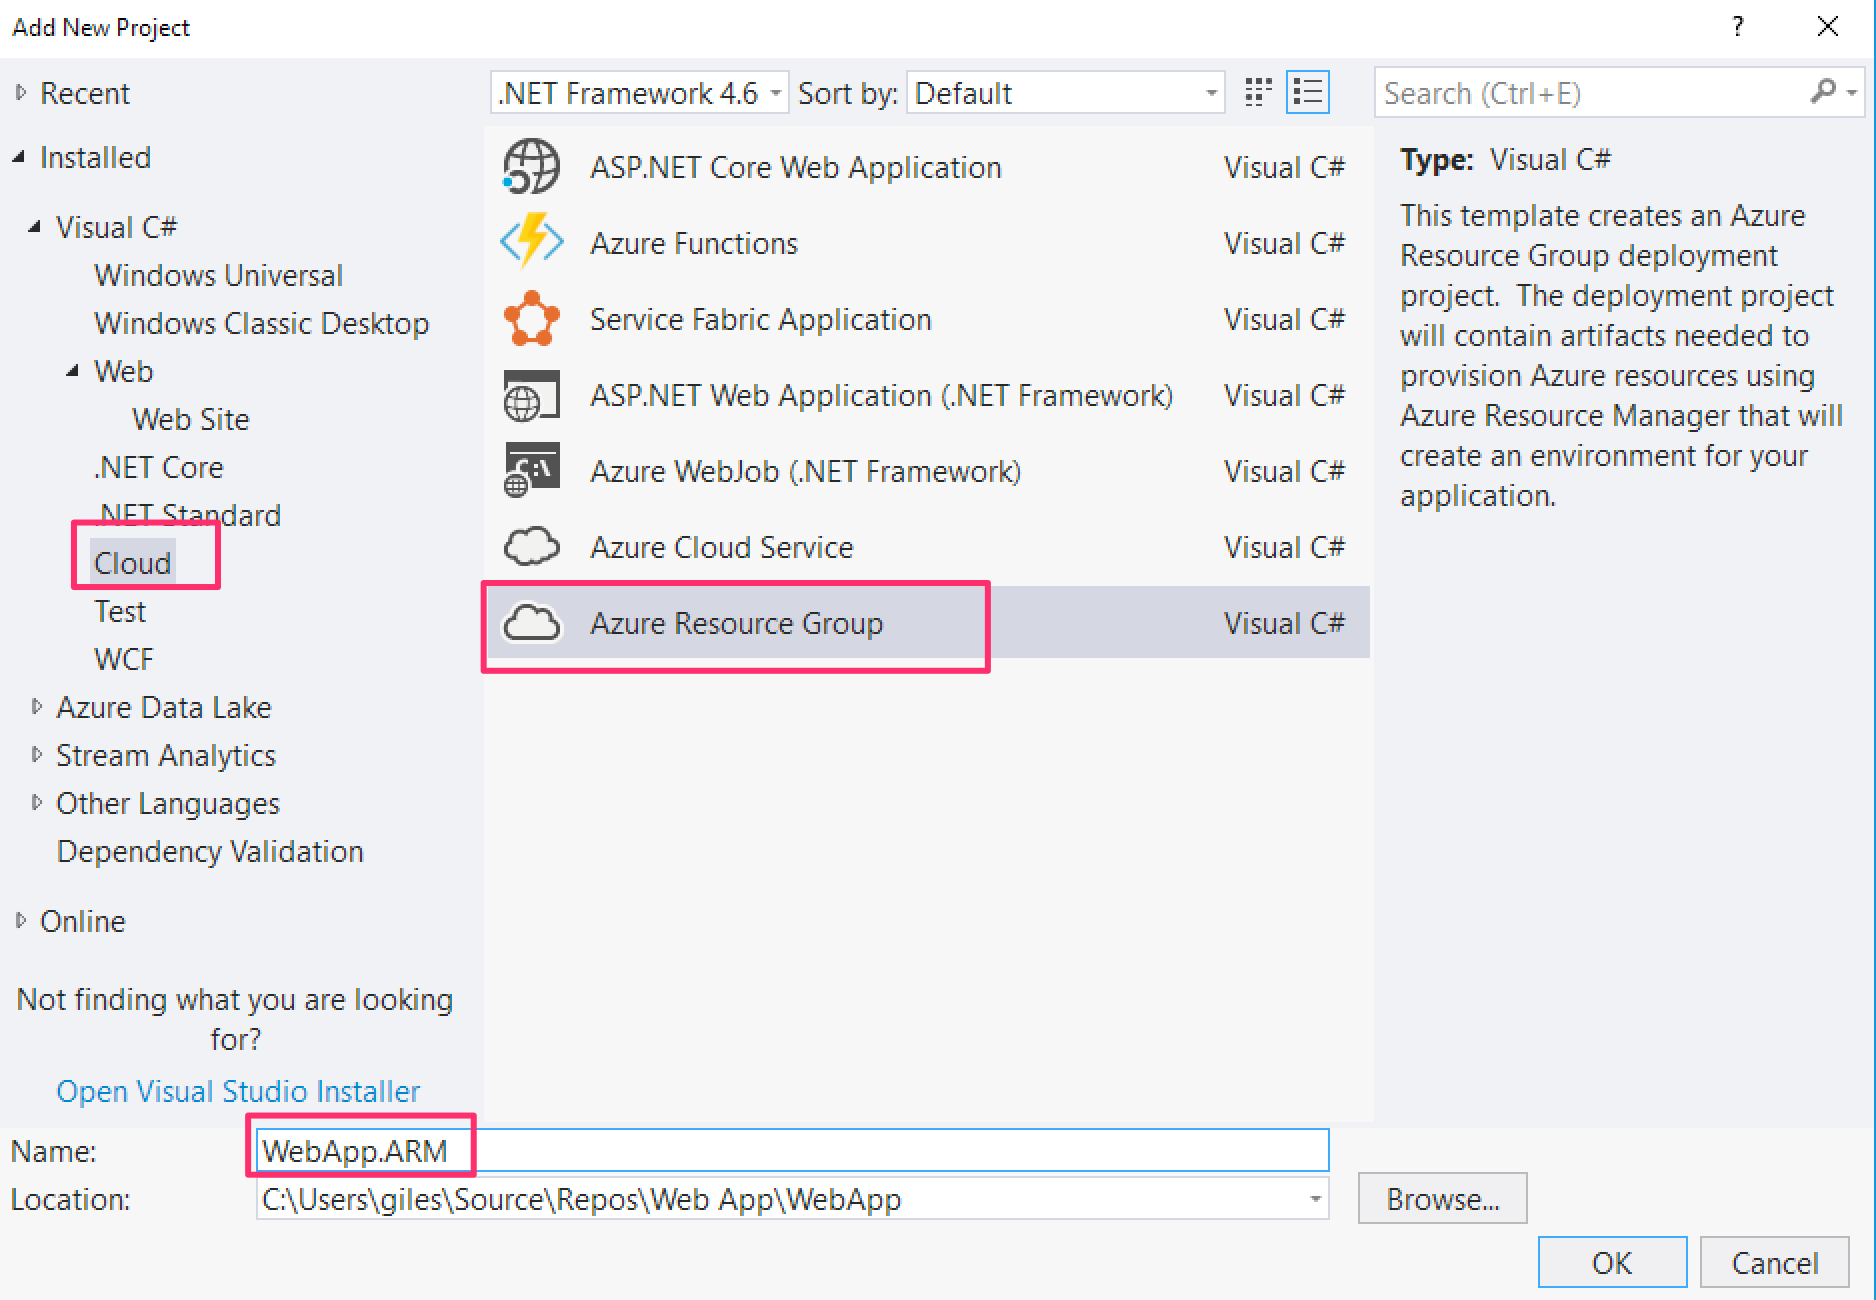Viewport: 1876px width, 1300px height.
Task: Select the Test category
Action: pyautogui.click(x=119, y=611)
